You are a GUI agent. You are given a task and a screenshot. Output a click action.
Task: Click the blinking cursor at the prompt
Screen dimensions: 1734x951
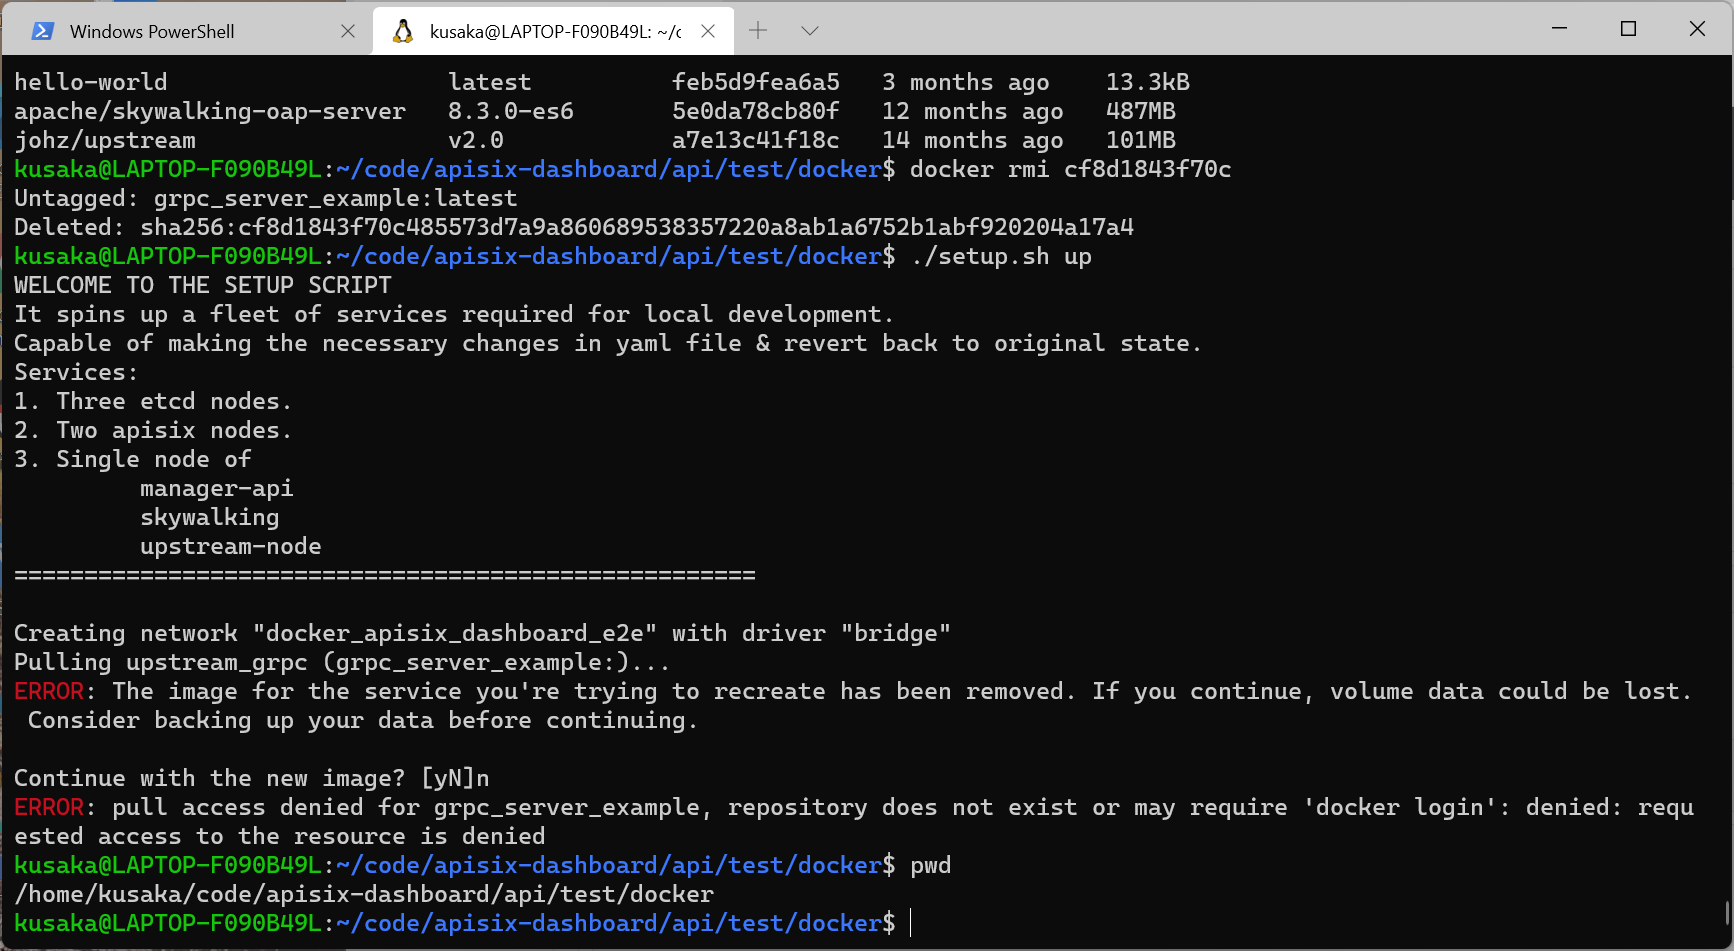(909, 922)
